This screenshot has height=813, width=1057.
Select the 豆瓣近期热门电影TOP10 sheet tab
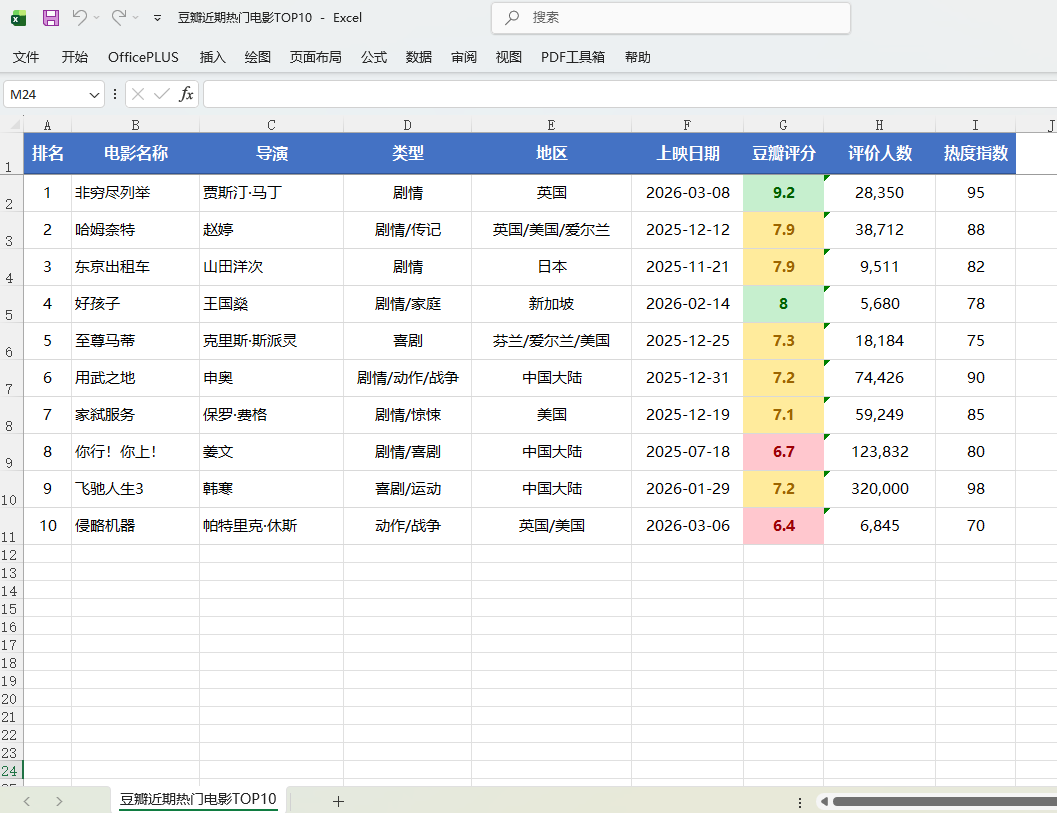(x=198, y=800)
